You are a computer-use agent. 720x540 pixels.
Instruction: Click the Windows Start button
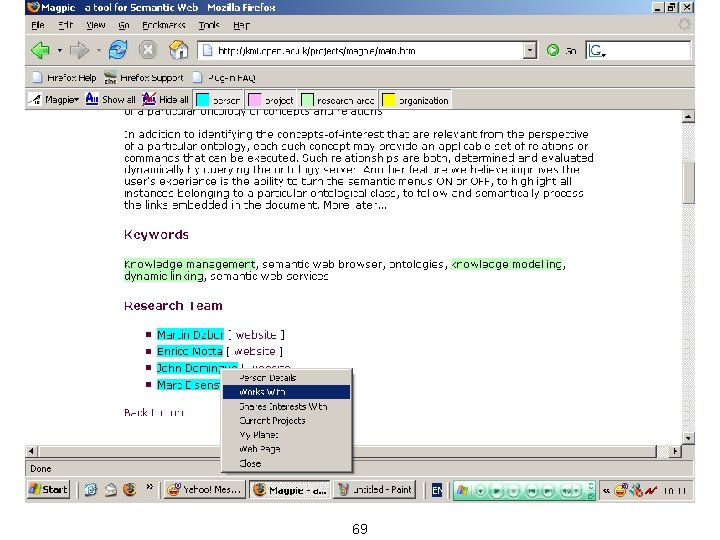48,489
